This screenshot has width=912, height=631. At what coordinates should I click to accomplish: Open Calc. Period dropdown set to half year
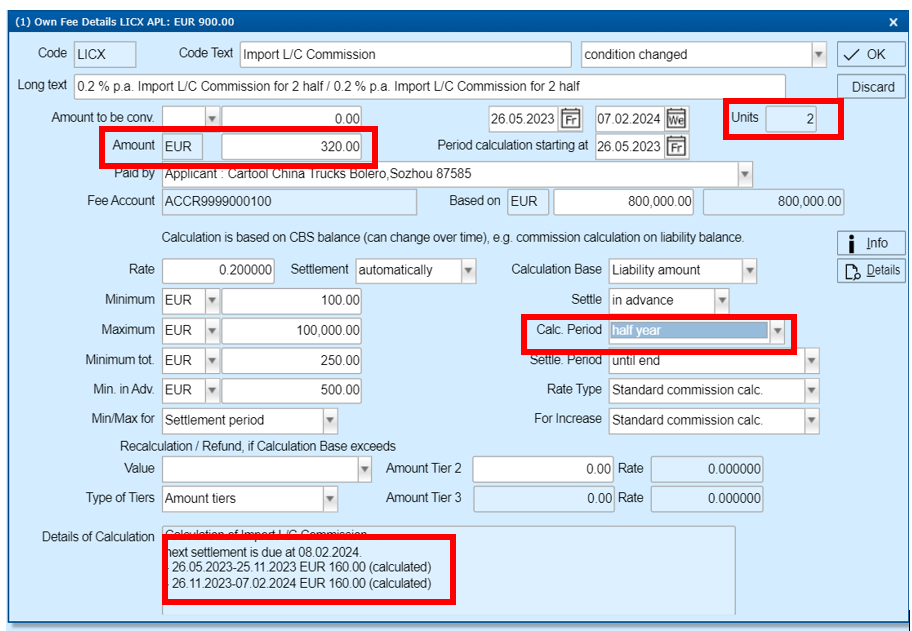coord(777,331)
